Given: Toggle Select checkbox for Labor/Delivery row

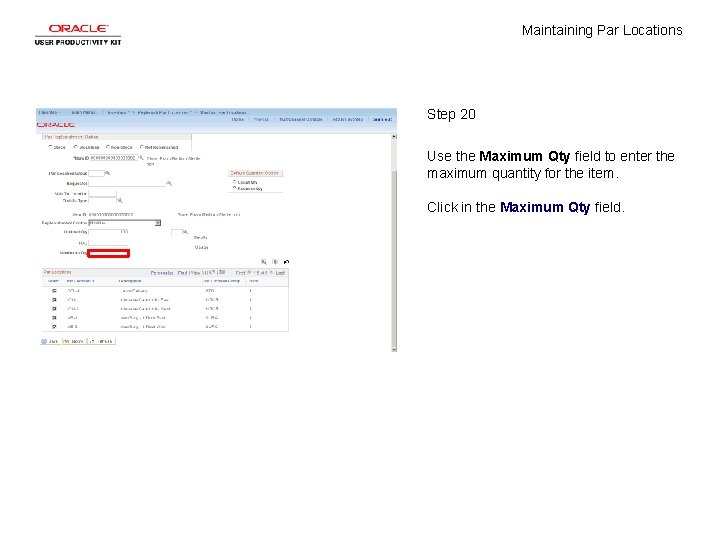Looking at the screenshot, I should tap(54, 291).
